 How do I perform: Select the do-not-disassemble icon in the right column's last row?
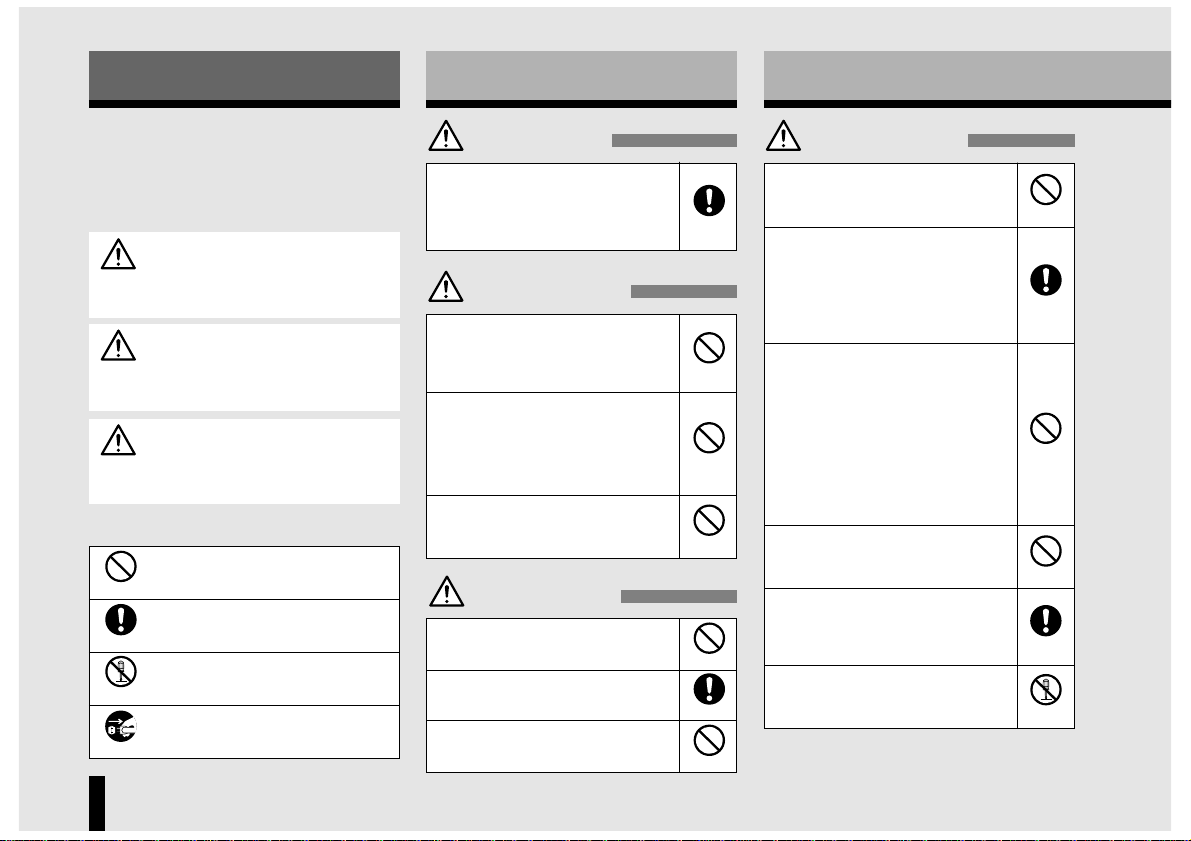coord(1045,690)
